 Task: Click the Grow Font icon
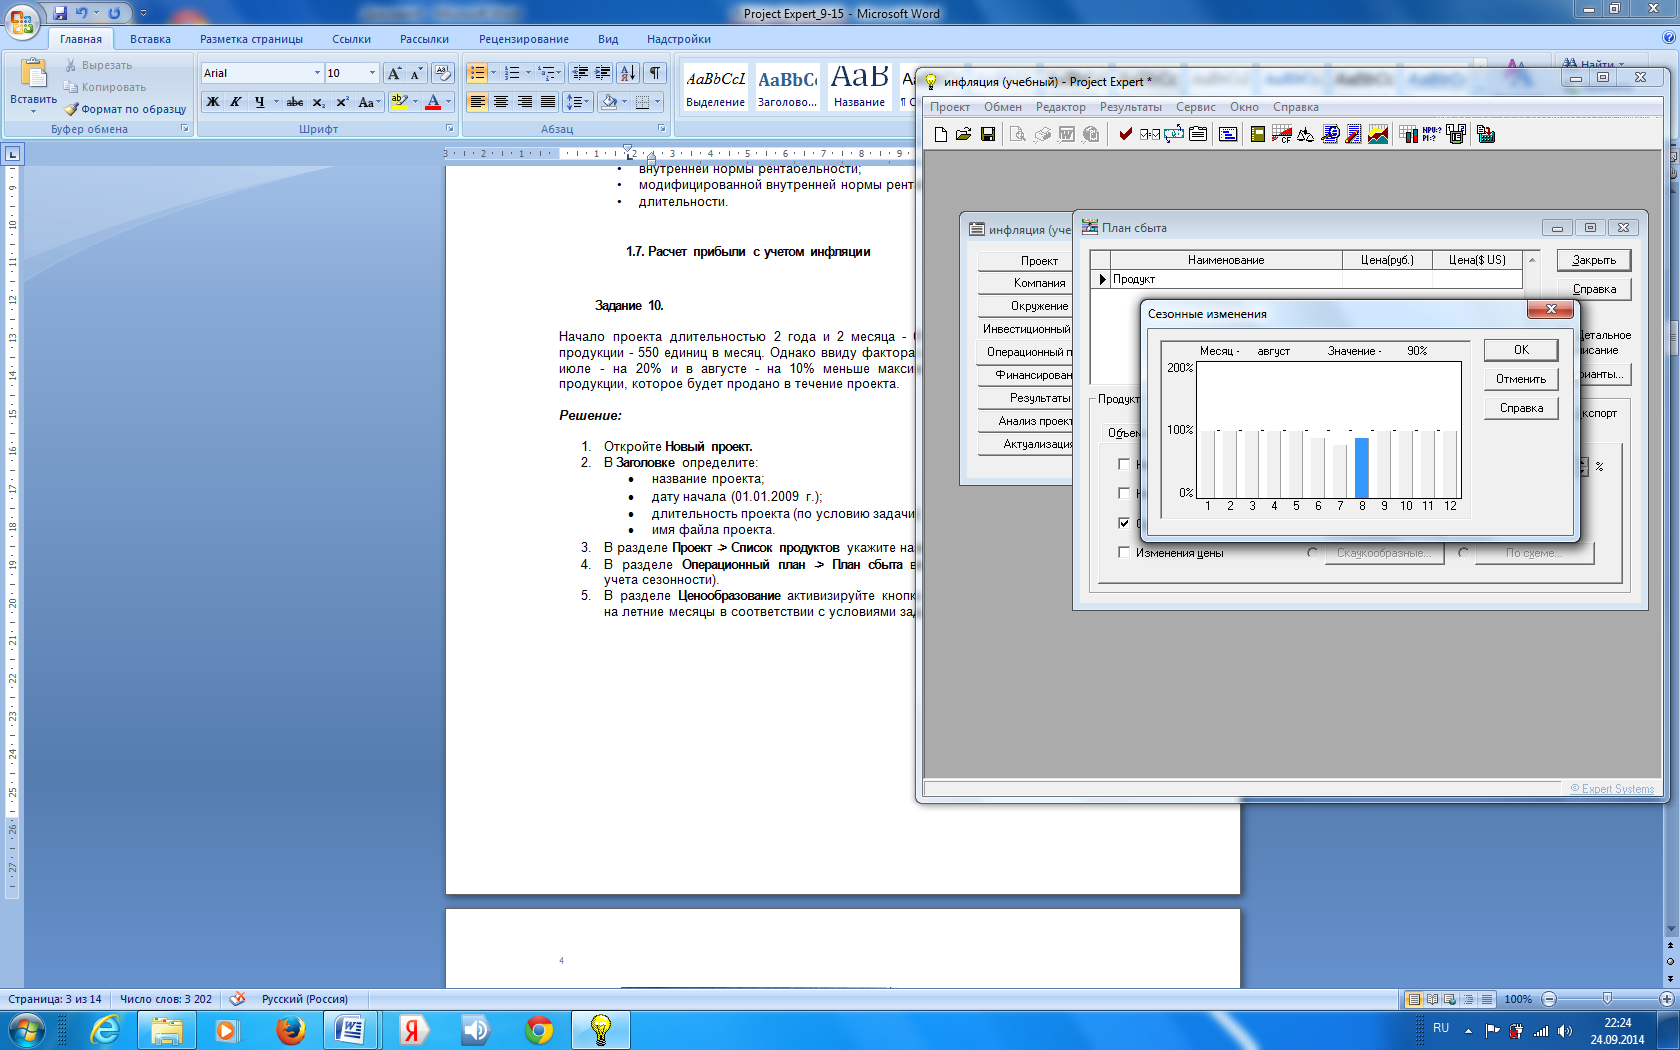[x=394, y=73]
